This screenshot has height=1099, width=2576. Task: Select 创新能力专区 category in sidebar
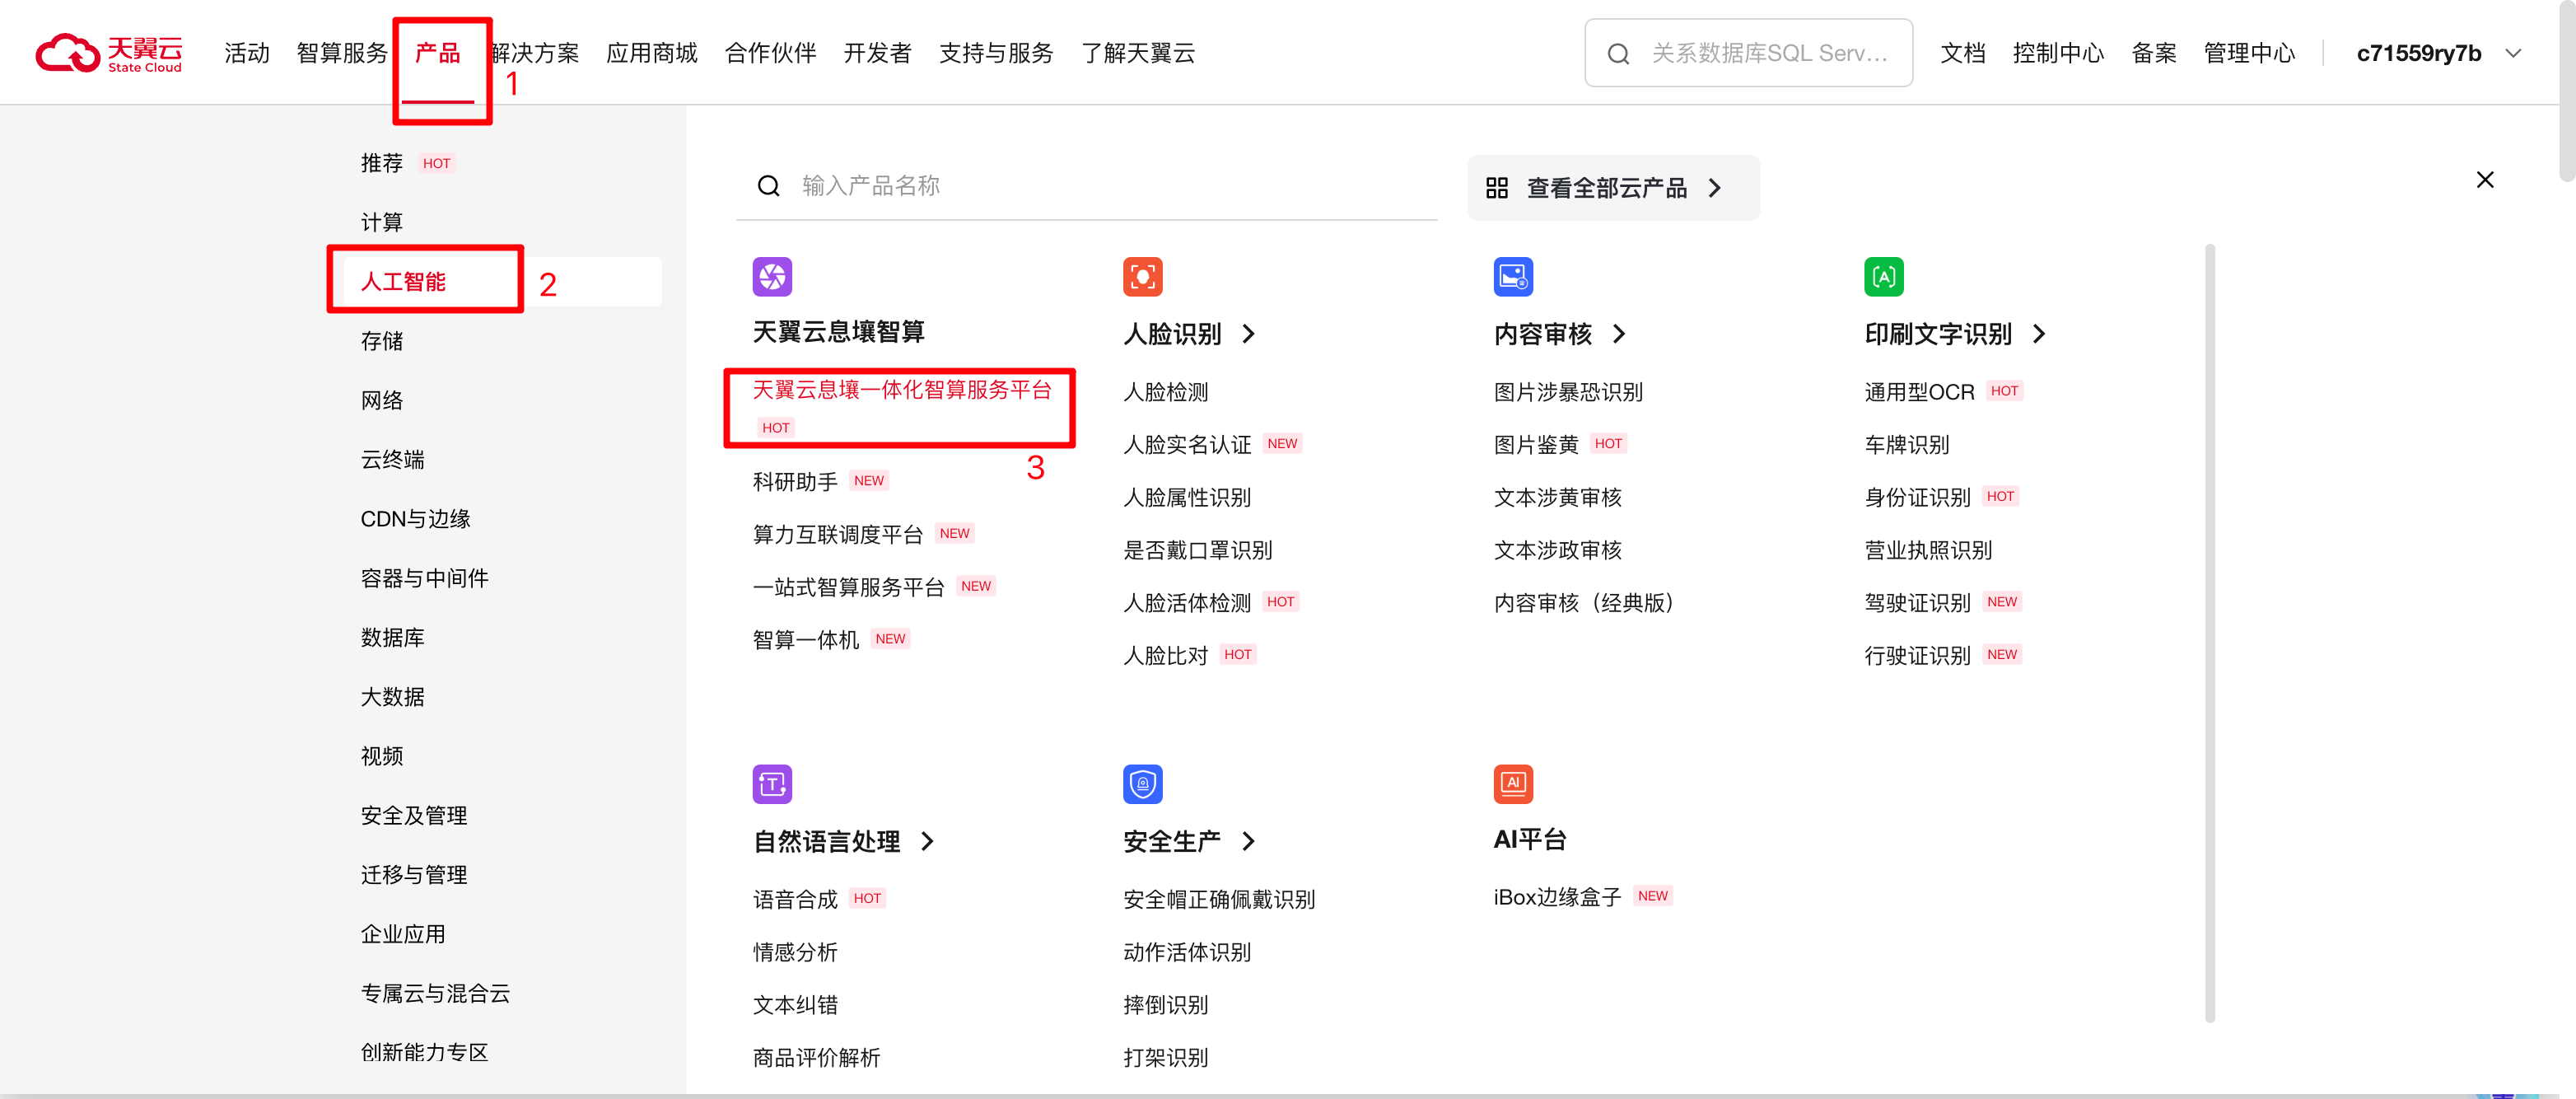(425, 1052)
